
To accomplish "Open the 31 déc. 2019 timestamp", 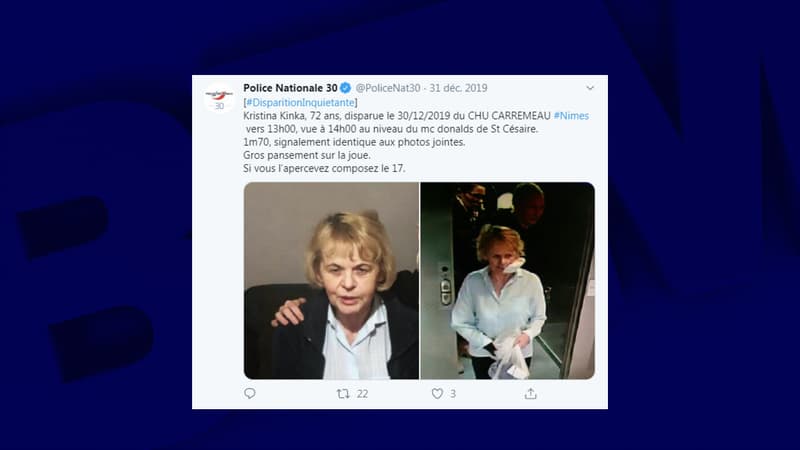I will (458, 88).
